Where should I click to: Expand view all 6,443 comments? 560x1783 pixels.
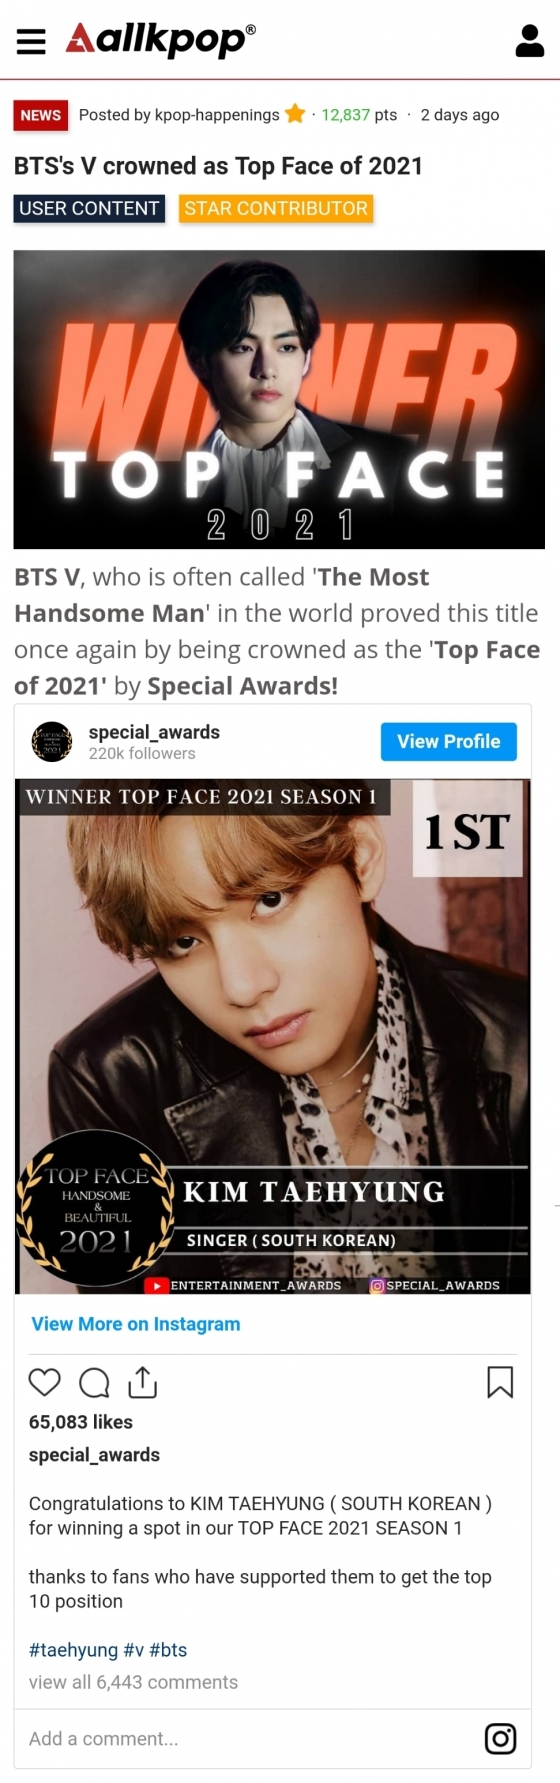pos(133,1682)
